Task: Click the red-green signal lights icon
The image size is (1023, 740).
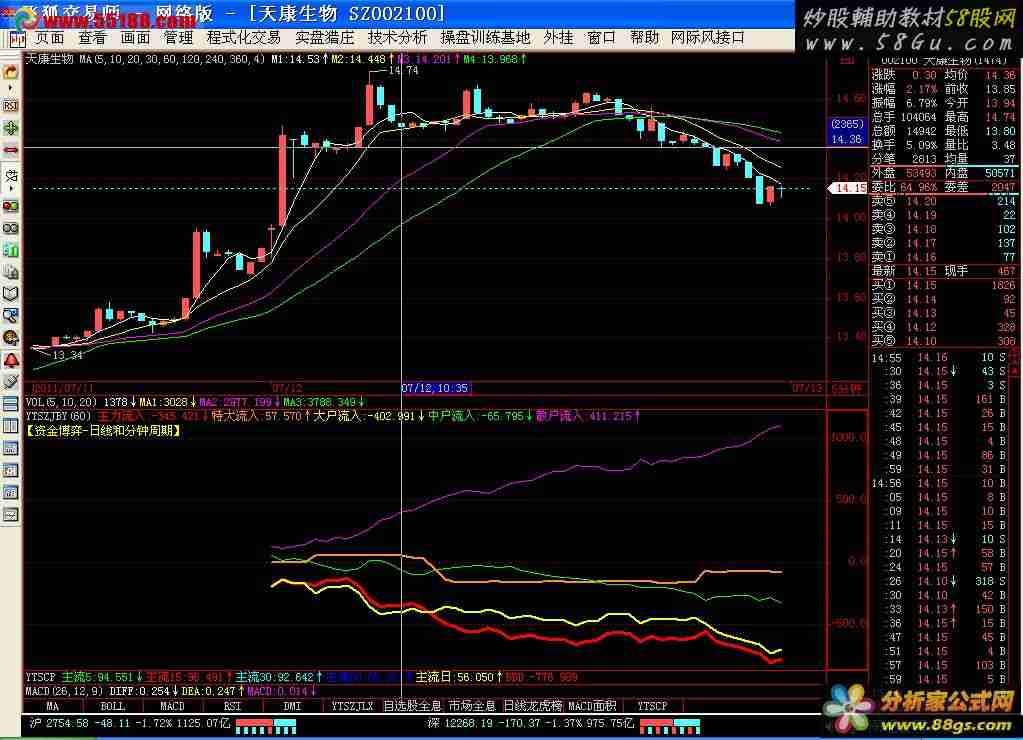Action: 11,206
